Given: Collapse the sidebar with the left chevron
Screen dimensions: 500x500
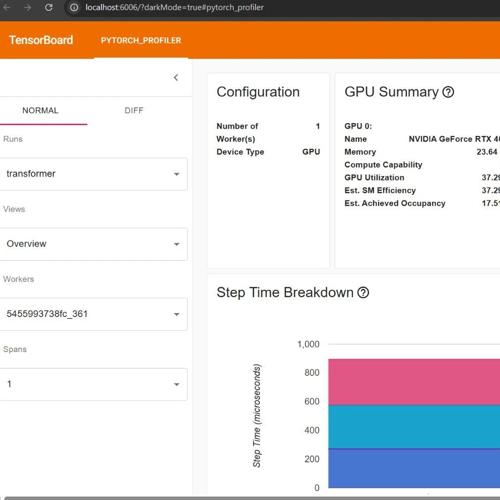Looking at the screenshot, I should pyautogui.click(x=176, y=78).
